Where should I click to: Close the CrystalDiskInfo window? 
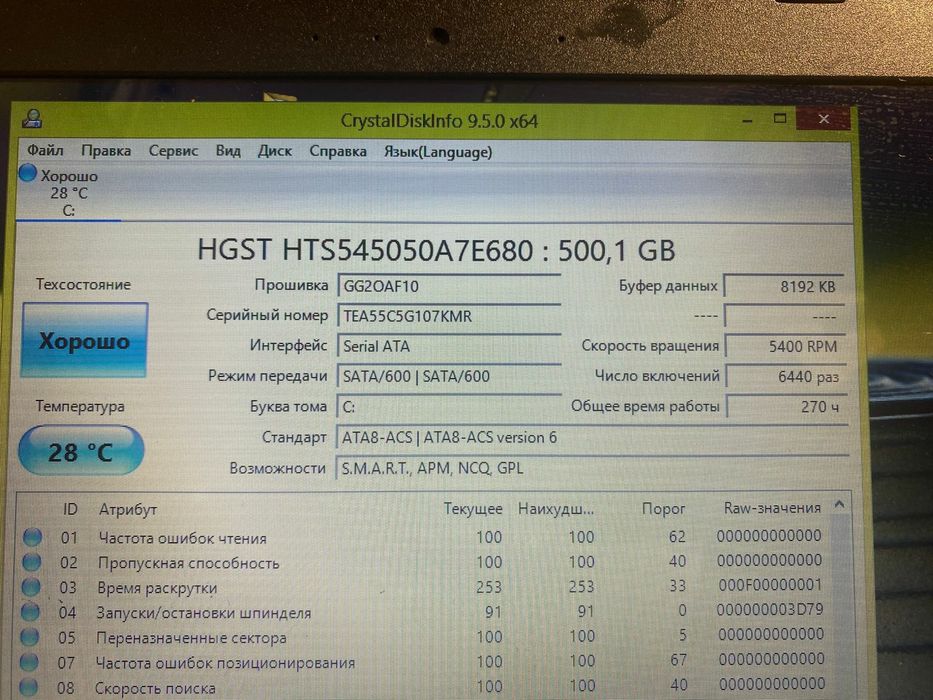824,118
